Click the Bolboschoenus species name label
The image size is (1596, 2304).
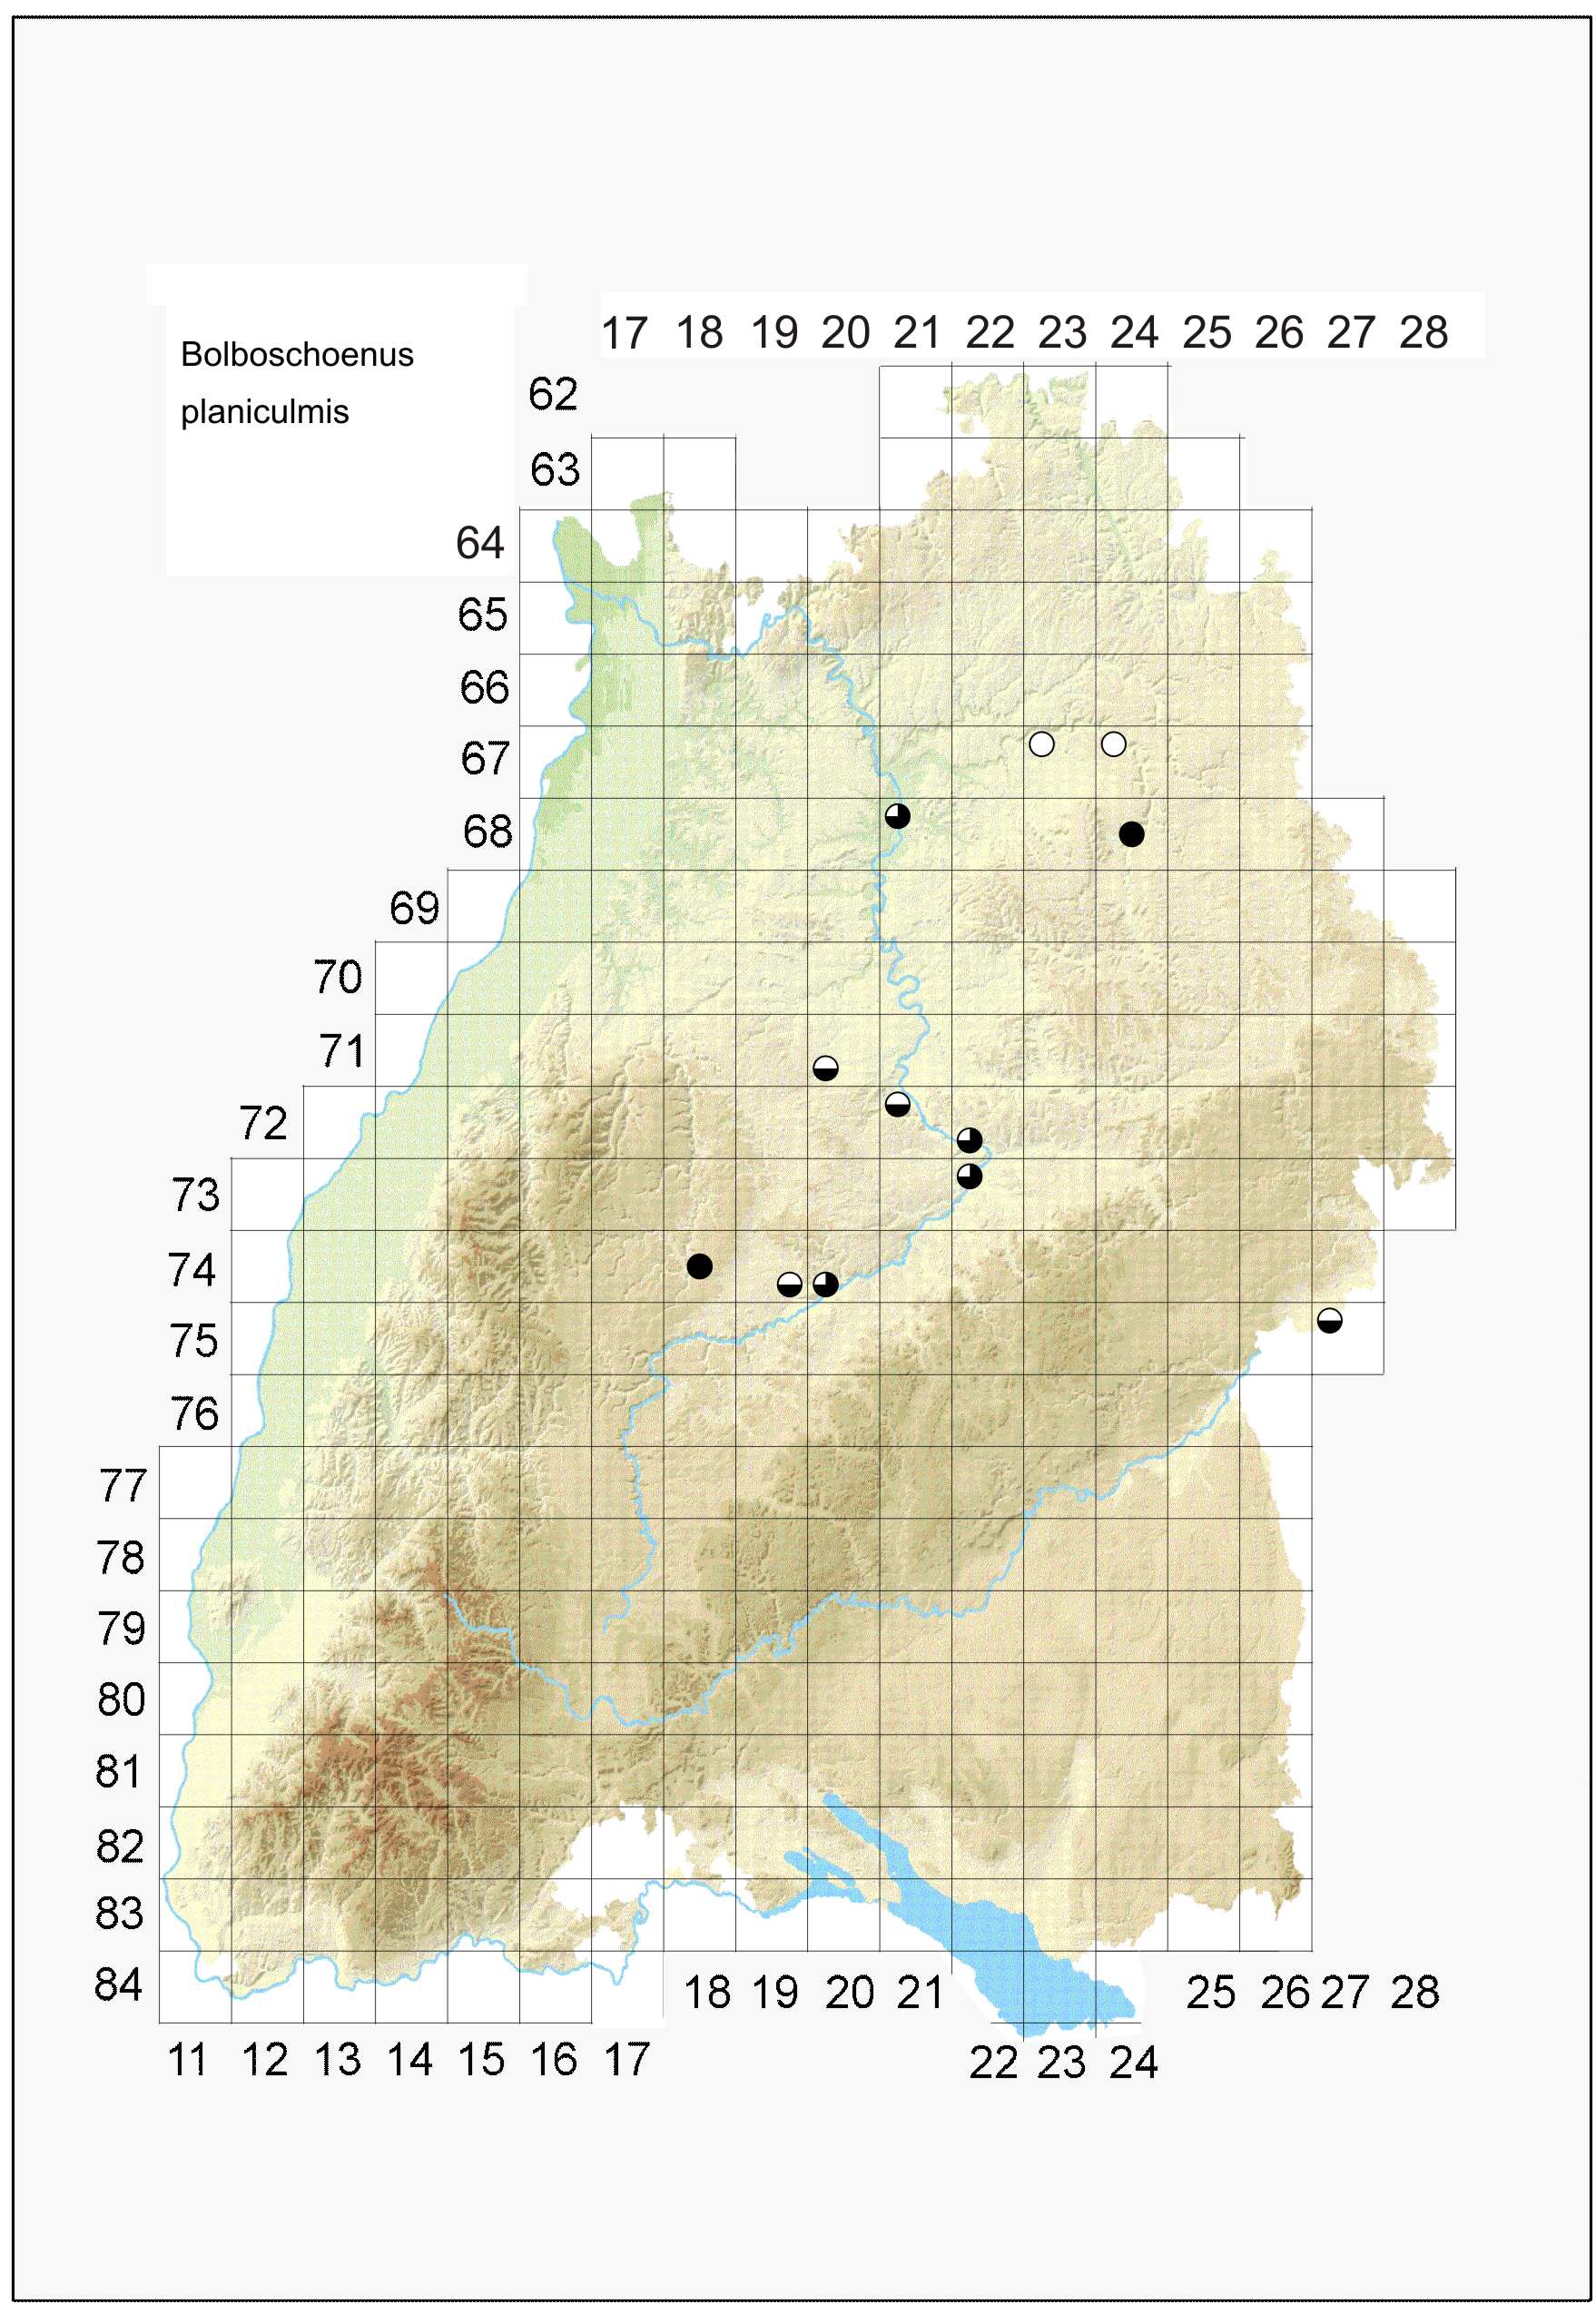point(297,354)
